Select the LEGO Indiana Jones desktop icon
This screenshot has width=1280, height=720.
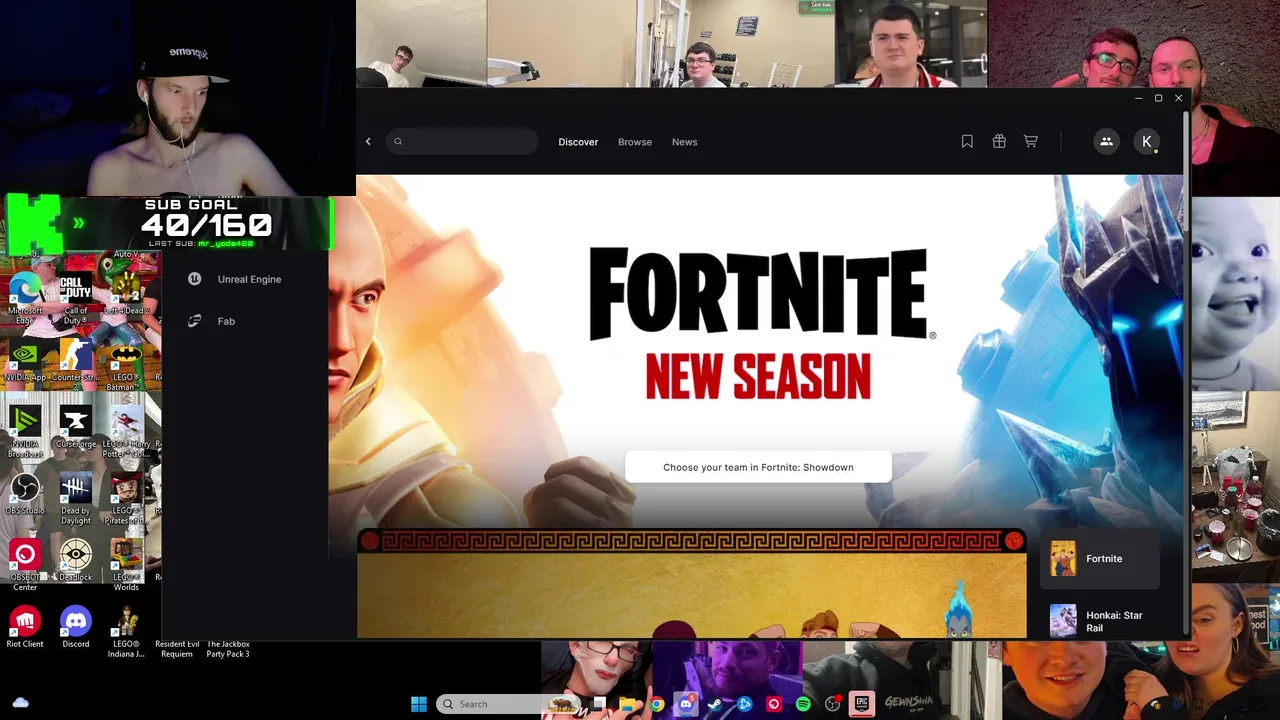(126, 630)
